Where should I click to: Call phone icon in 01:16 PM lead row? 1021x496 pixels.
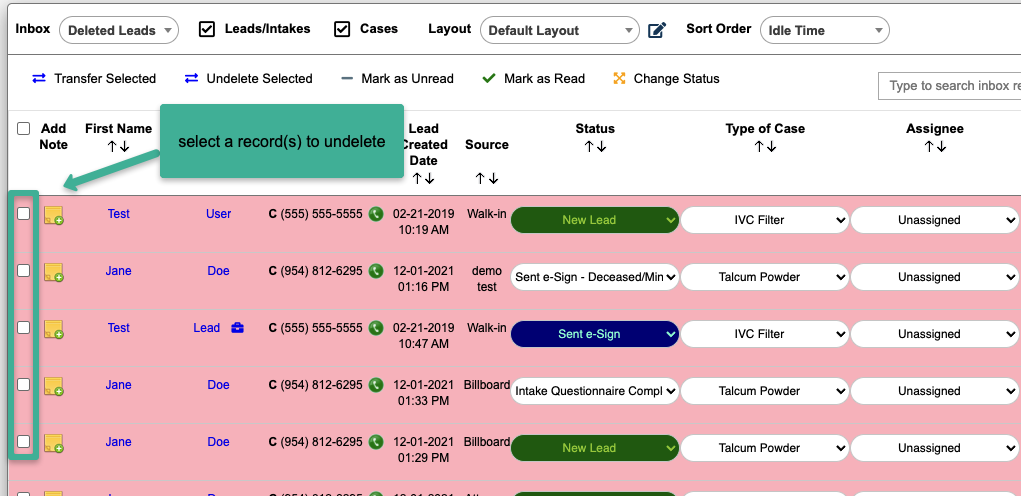[x=376, y=271]
